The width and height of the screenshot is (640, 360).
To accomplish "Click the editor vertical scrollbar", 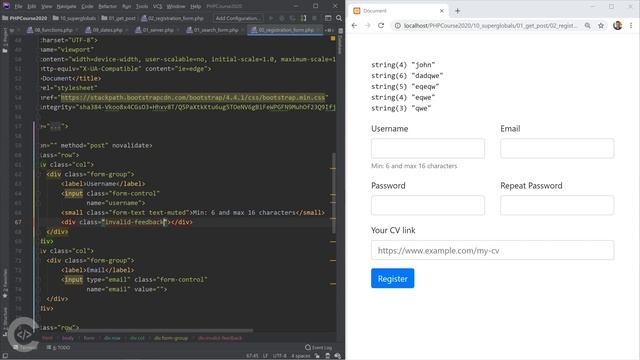I will pos(334,193).
